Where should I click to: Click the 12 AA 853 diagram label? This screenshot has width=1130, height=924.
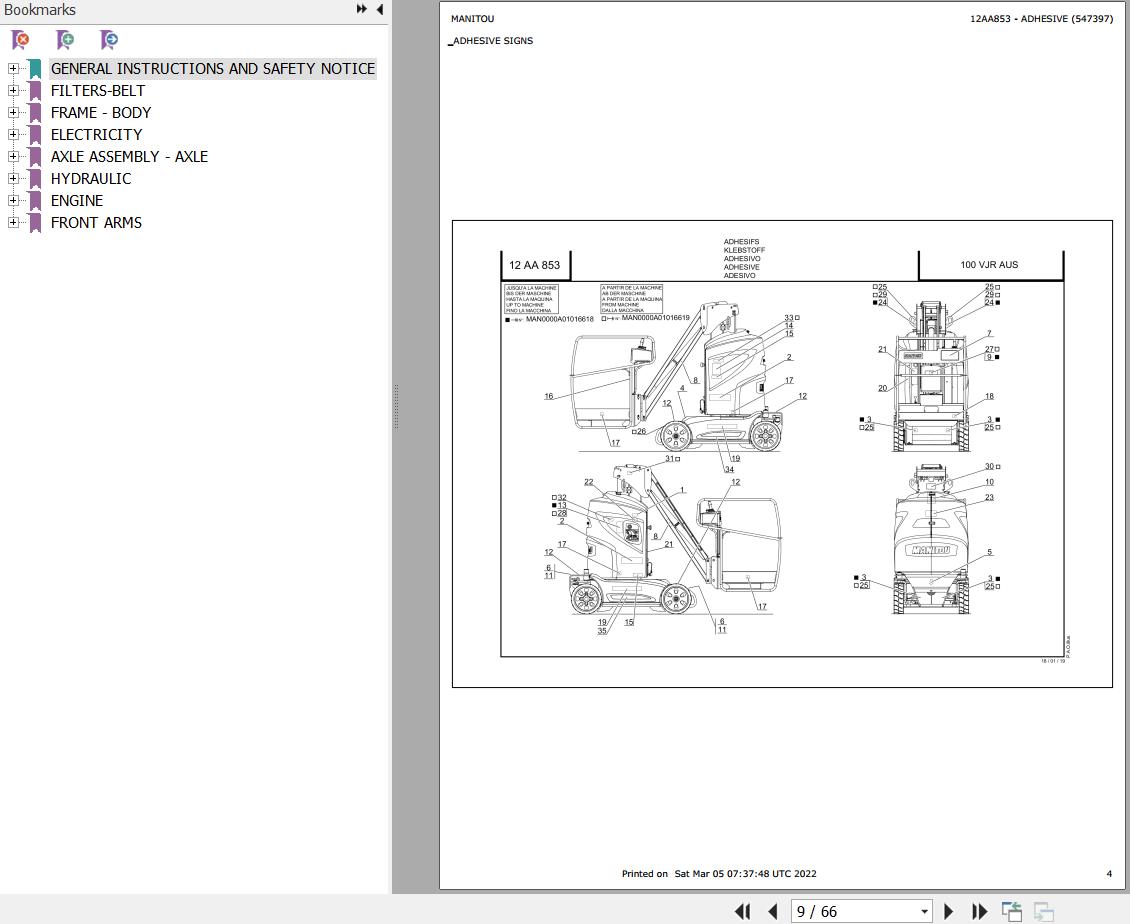point(534,265)
